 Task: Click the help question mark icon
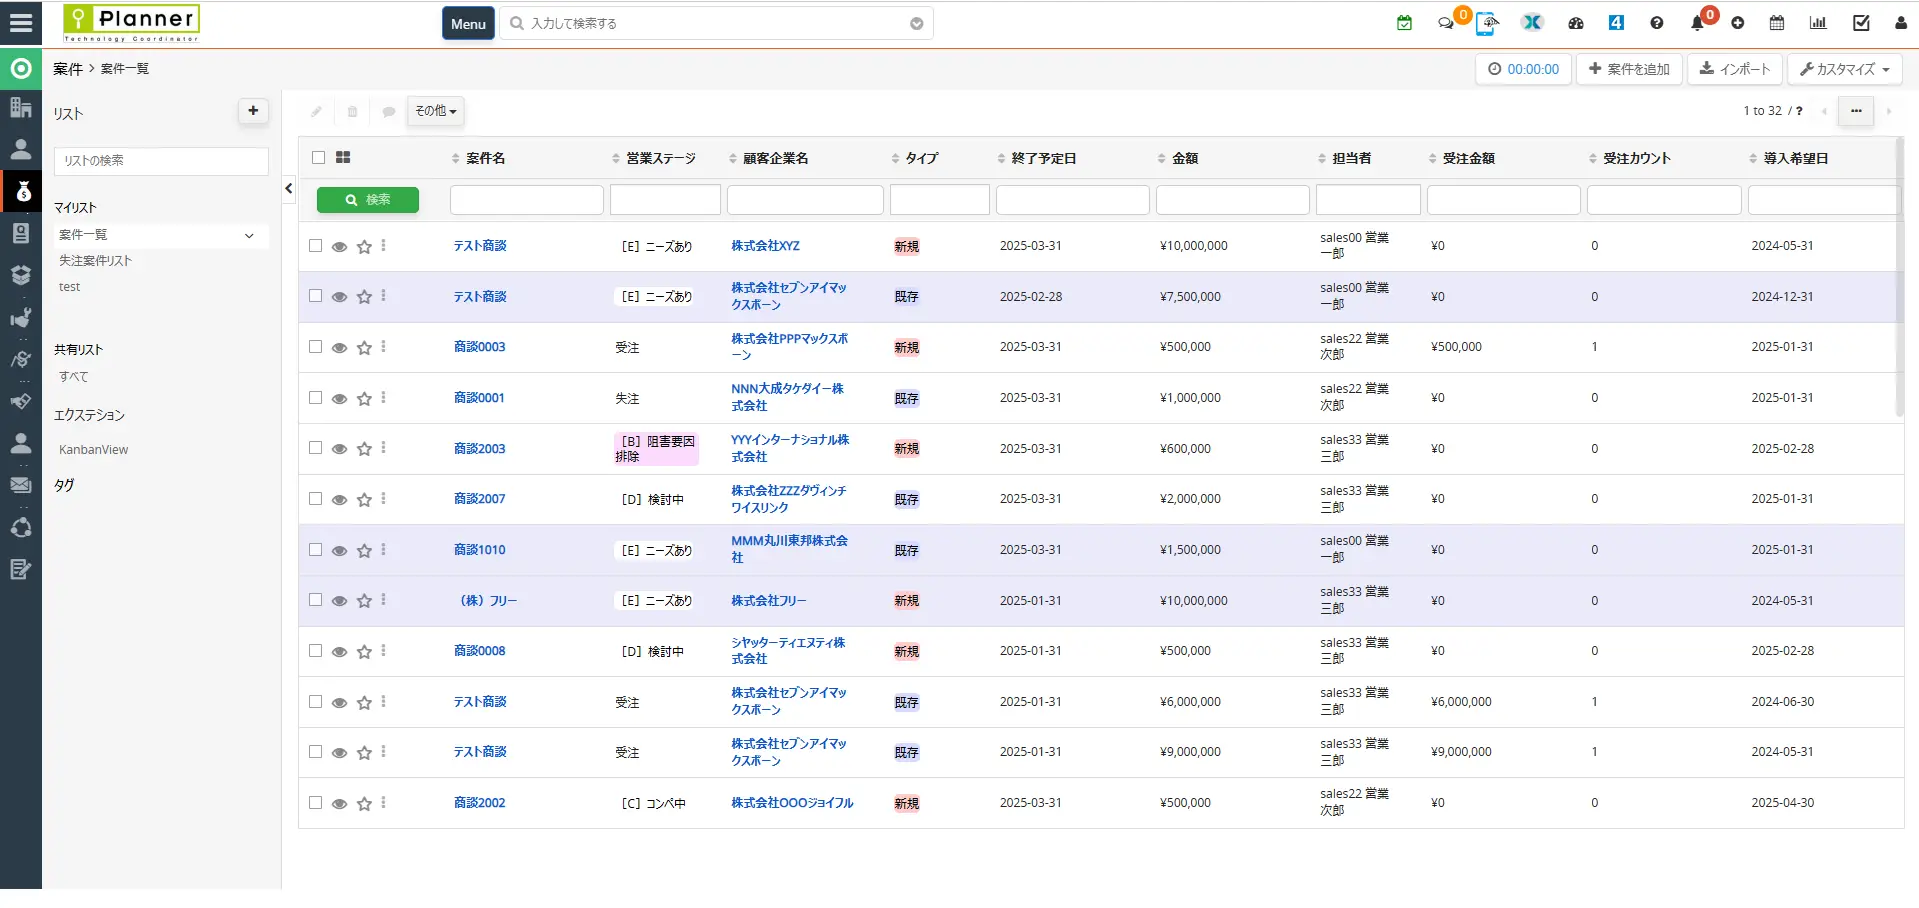[x=1657, y=23]
